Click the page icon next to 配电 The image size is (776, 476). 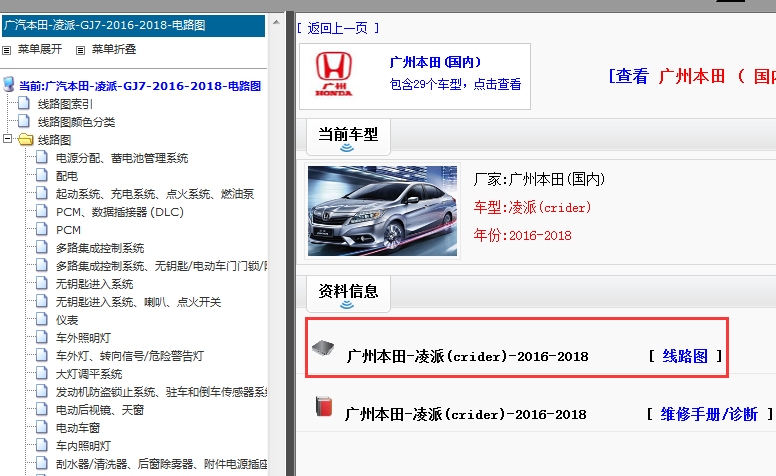pos(42,175)
